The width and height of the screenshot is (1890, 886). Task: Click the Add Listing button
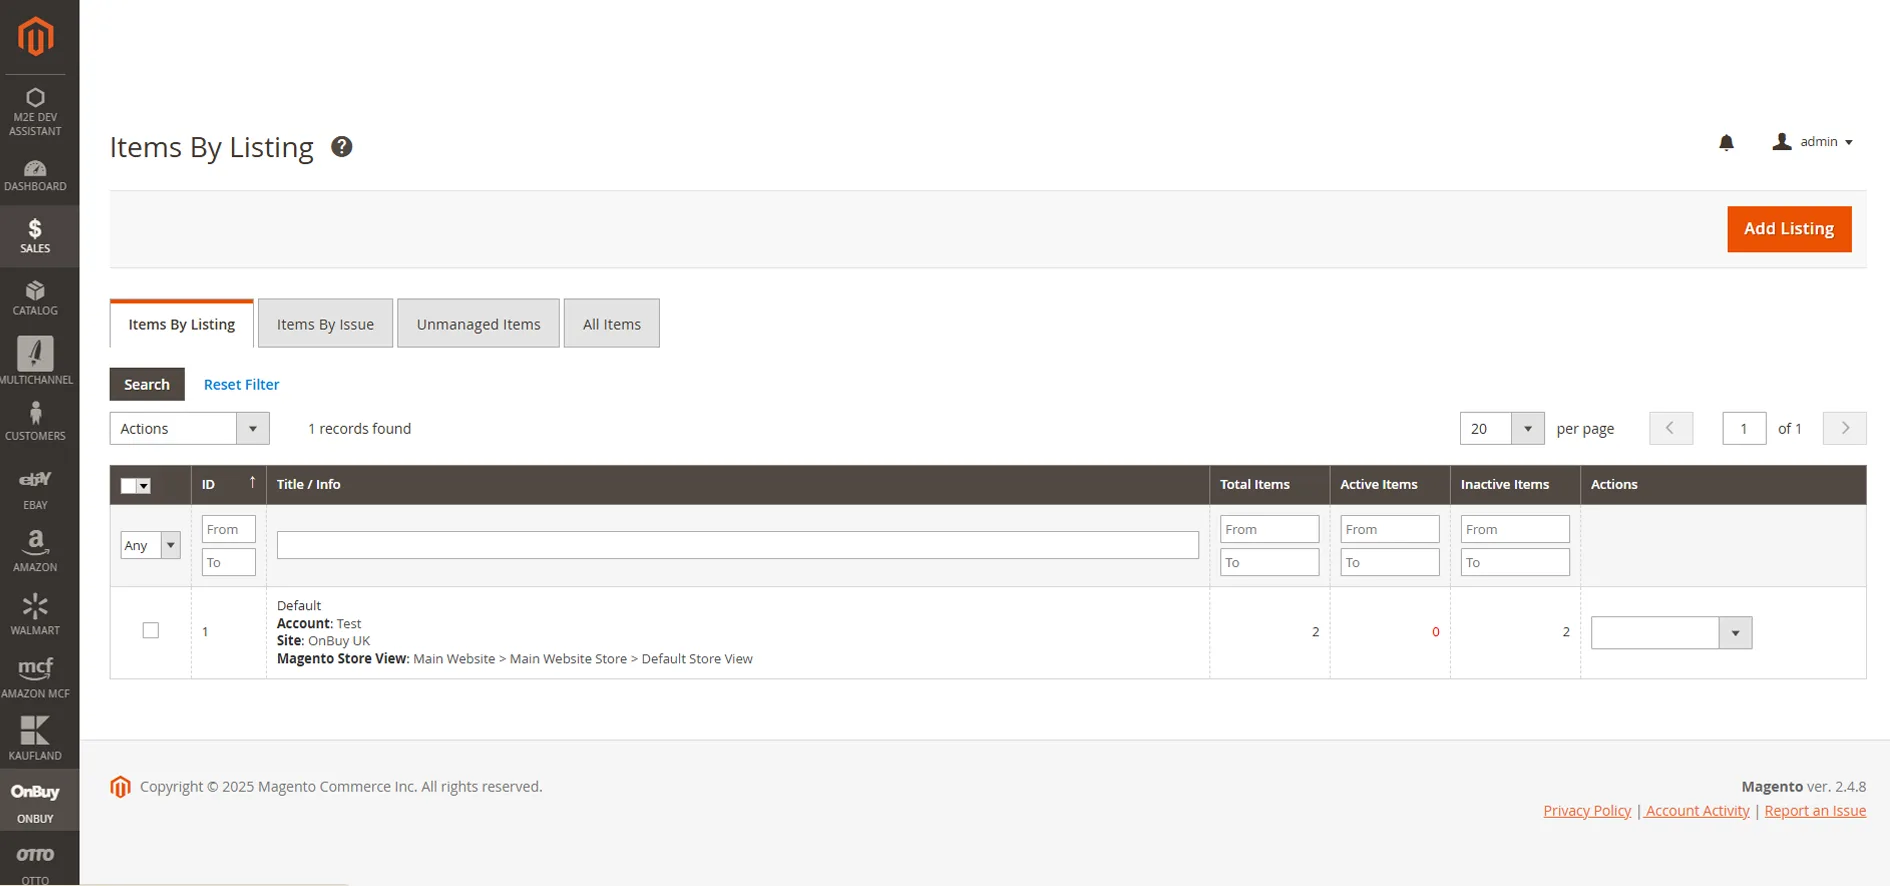(1788, 229)
